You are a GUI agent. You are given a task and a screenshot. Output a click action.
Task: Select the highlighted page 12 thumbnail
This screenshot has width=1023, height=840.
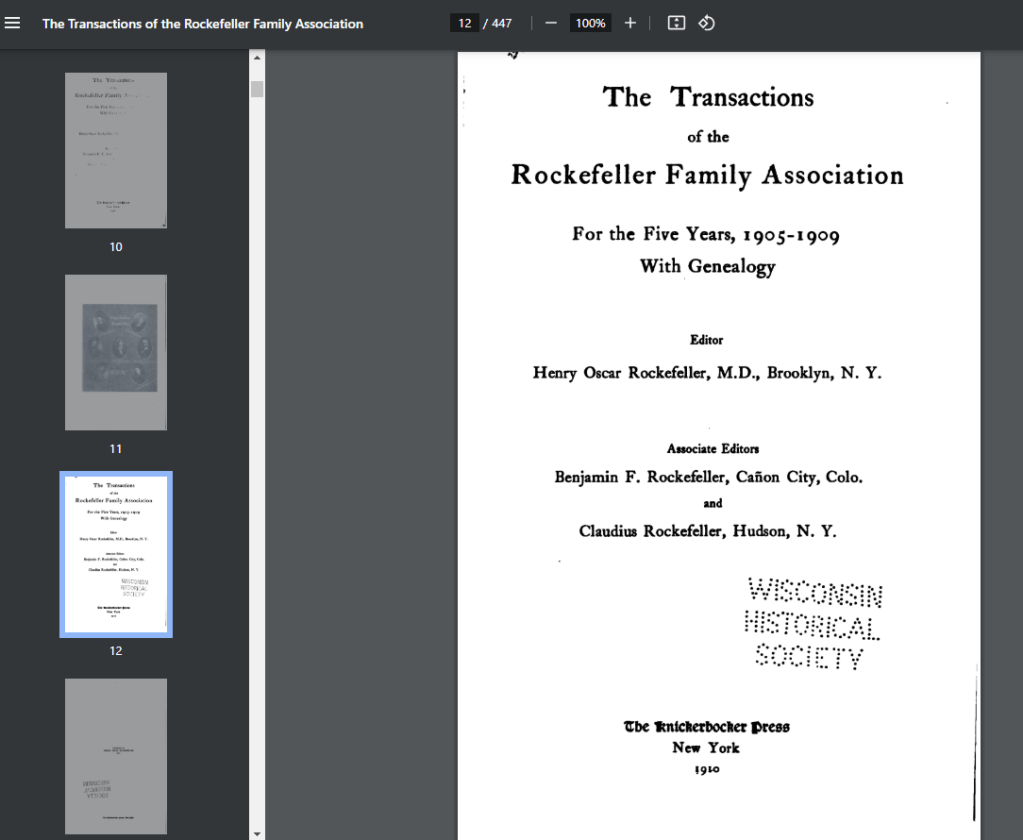pyautogui.click(x=116, y=554)
